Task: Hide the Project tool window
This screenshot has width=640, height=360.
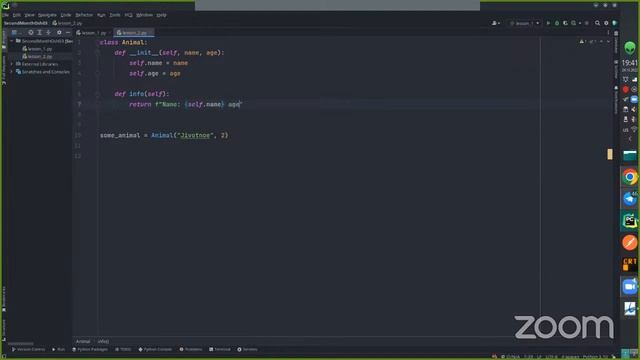Action: [68, 32]
